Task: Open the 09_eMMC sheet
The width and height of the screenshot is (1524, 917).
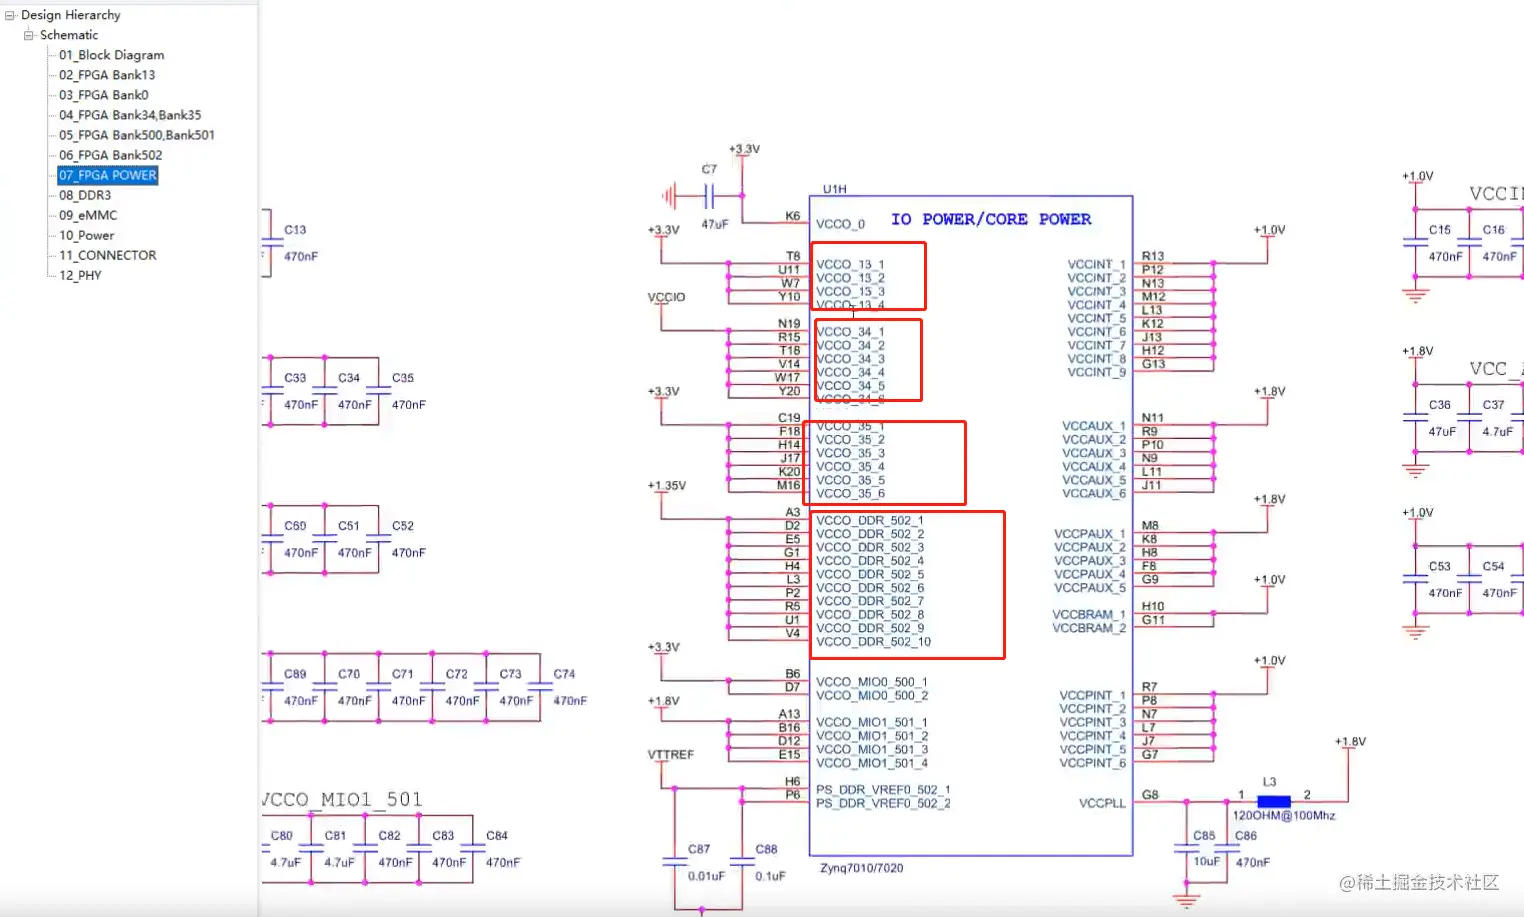Action: click(88, 215)
